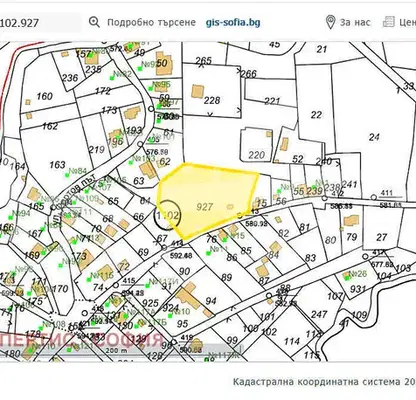
Task: Click the search field containing 102.927
Action: [40, 23]
